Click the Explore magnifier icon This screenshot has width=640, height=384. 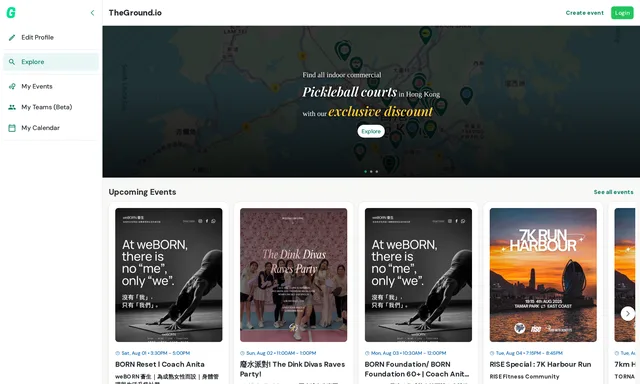click(x=12, y=62)
